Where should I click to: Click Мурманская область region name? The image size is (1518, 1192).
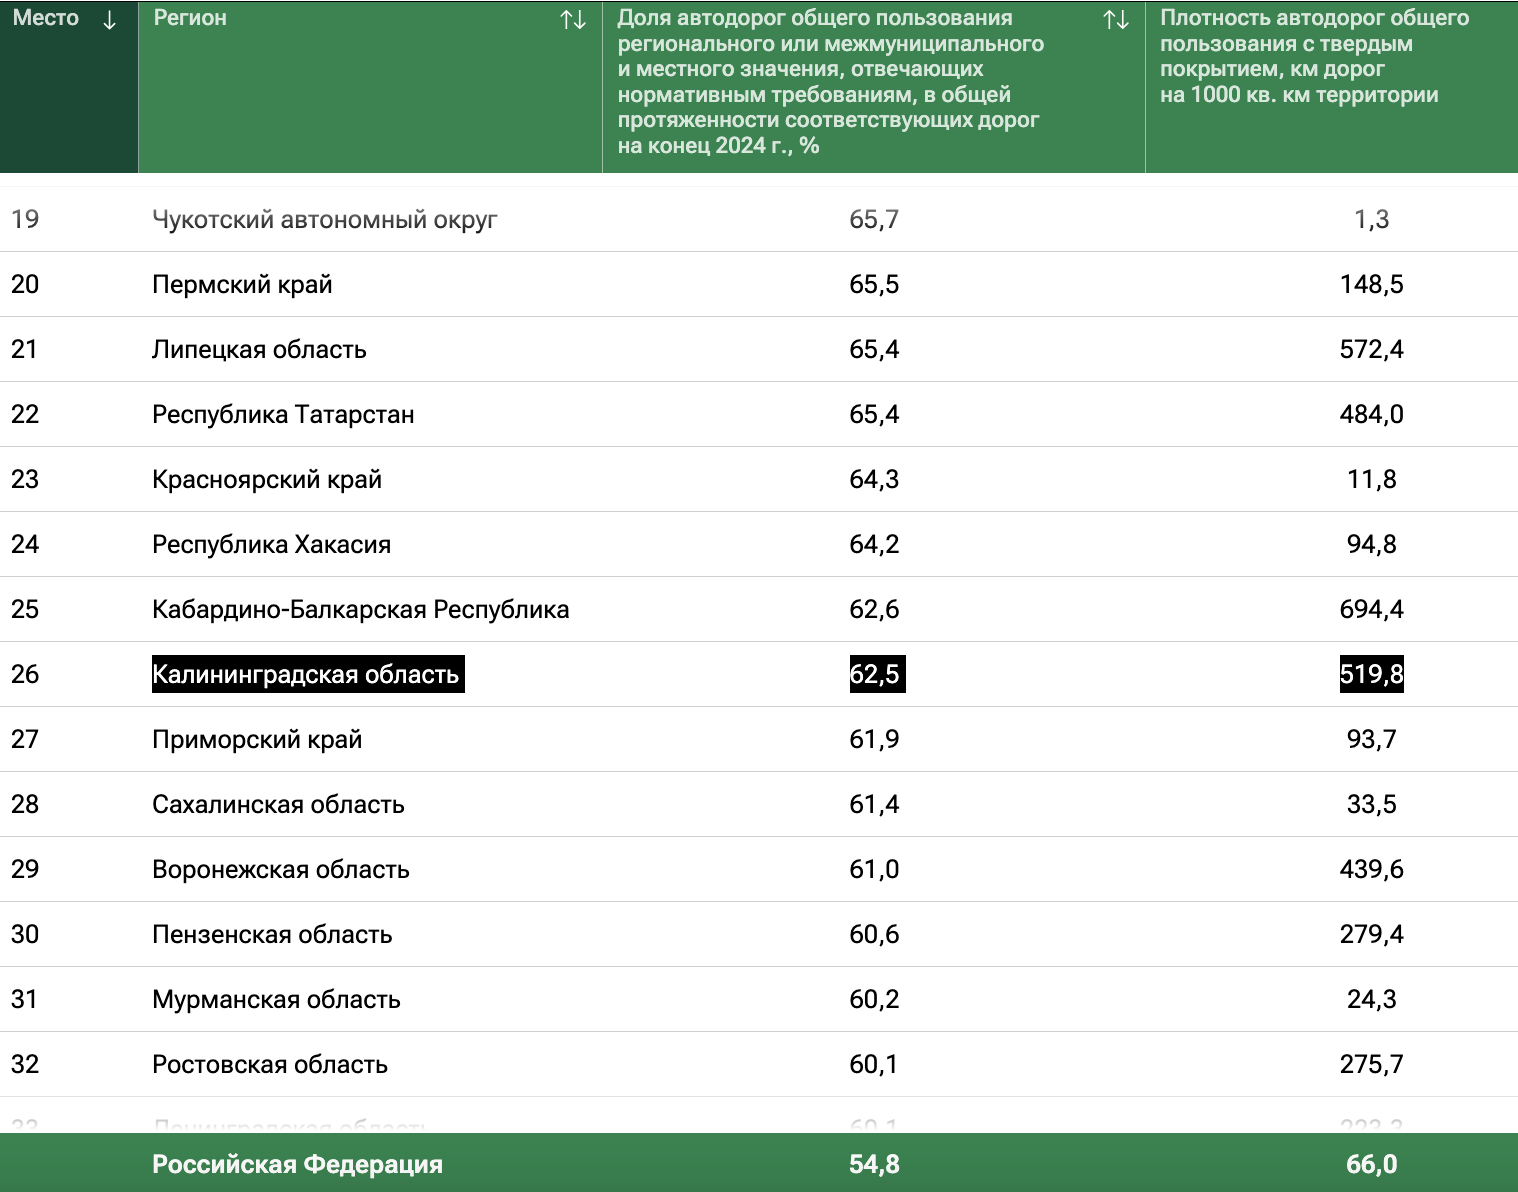click(276, 999)
